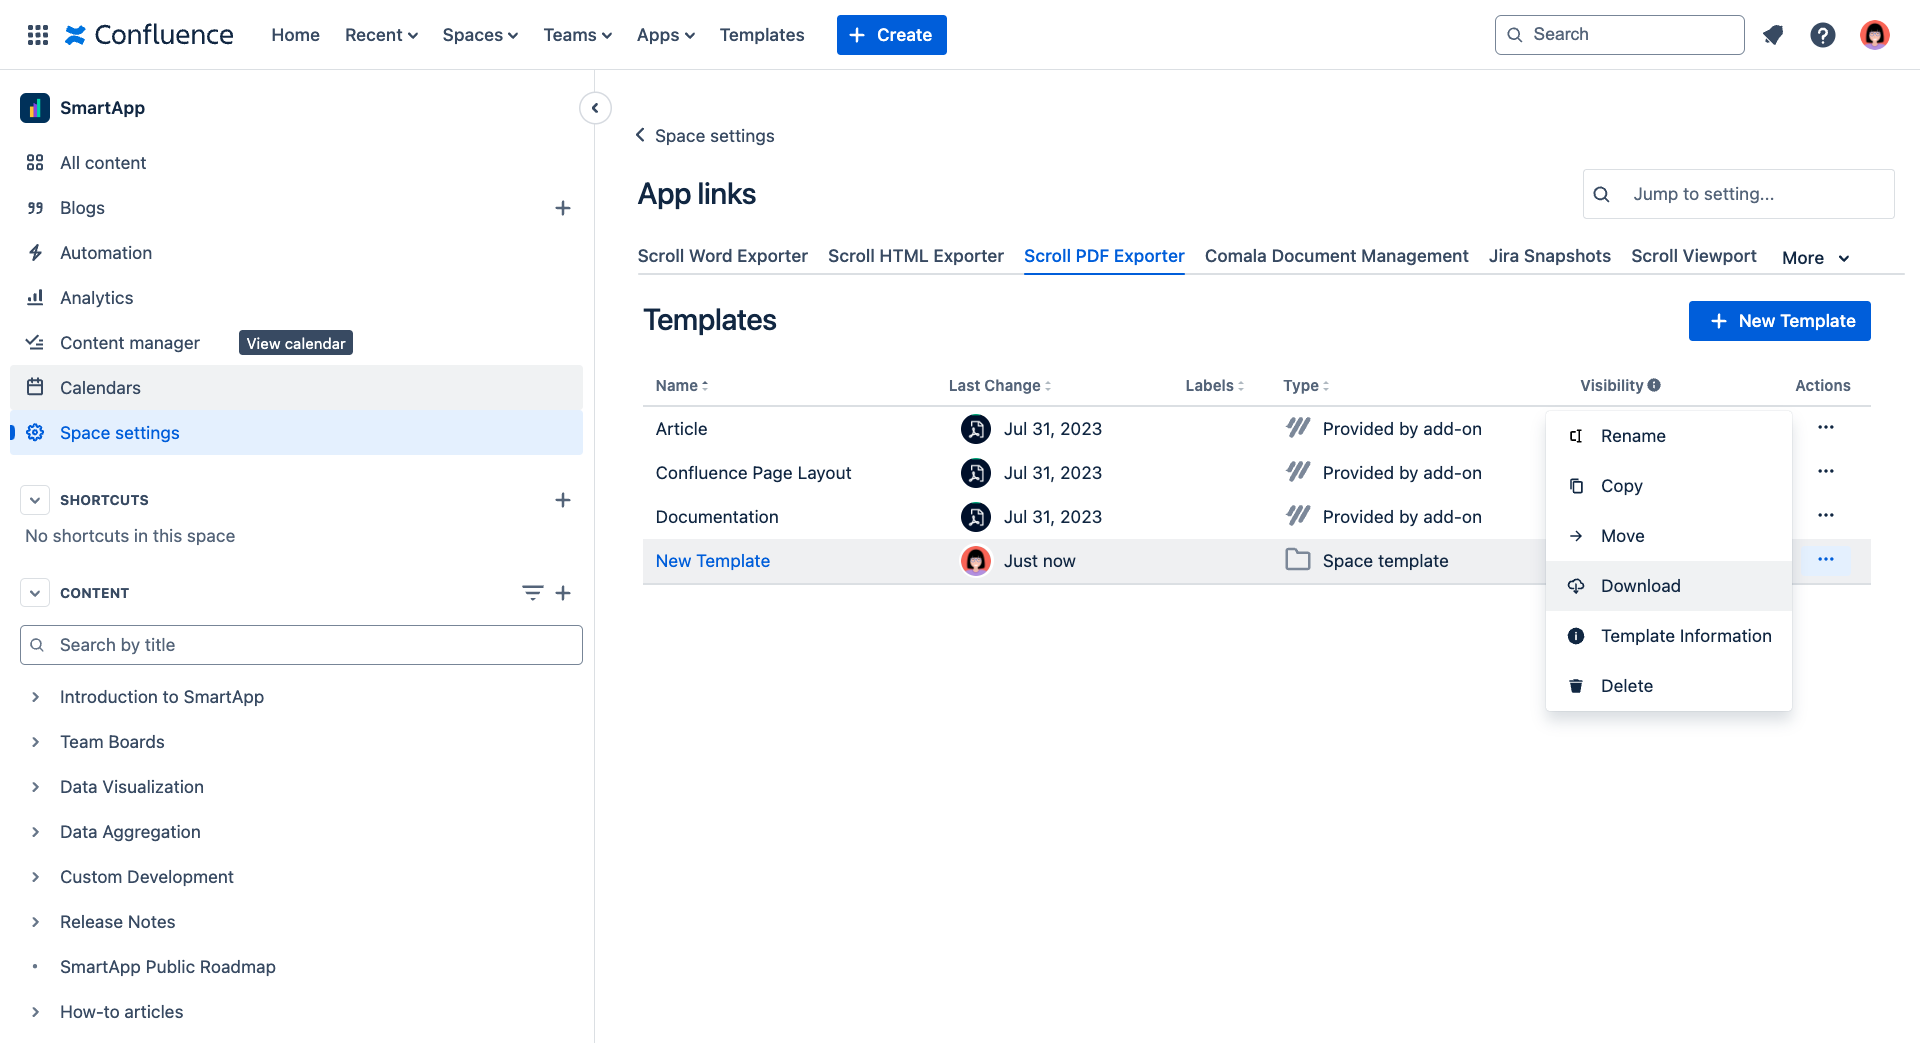Open the notifications icon

pyautogui.click(x=1773, y=35)
